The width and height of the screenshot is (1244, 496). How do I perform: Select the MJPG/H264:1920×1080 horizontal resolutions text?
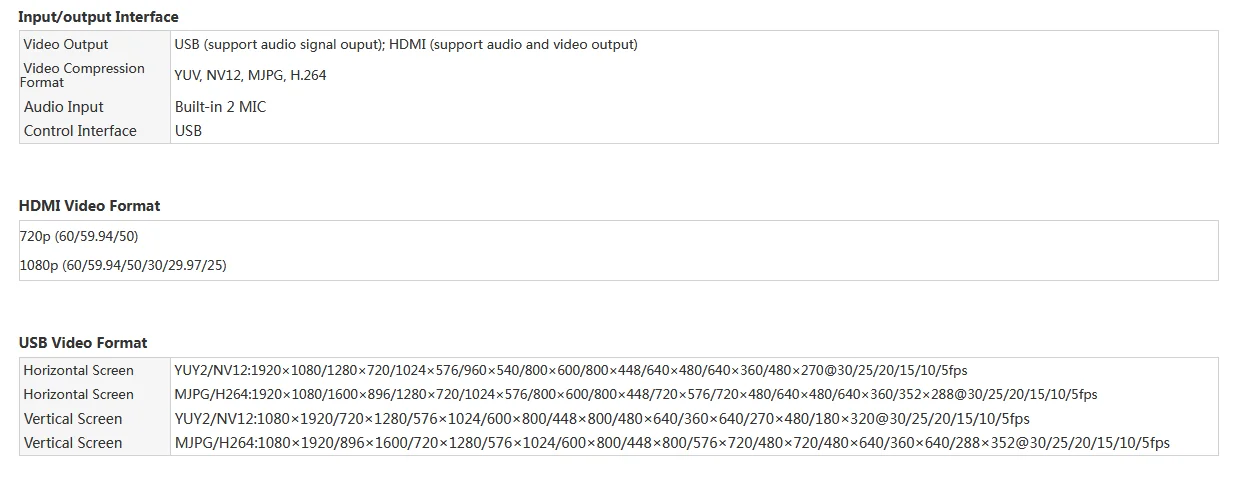click(x=635, y=395)
